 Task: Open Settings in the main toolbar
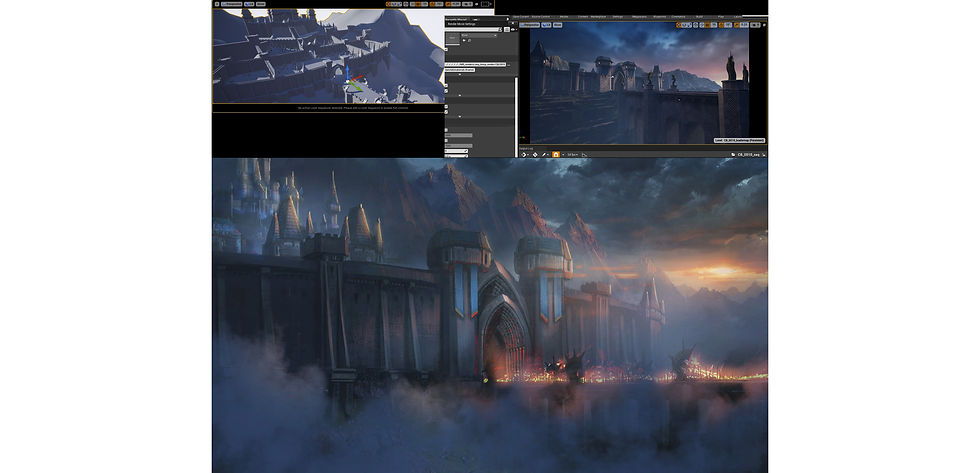tap(618, 17)
